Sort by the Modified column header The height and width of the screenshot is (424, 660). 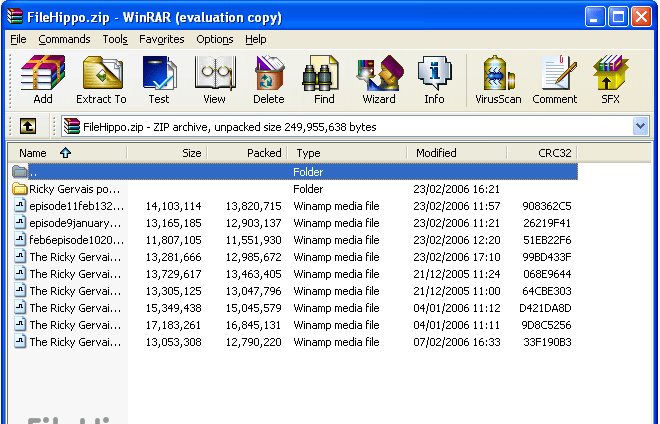457,153
